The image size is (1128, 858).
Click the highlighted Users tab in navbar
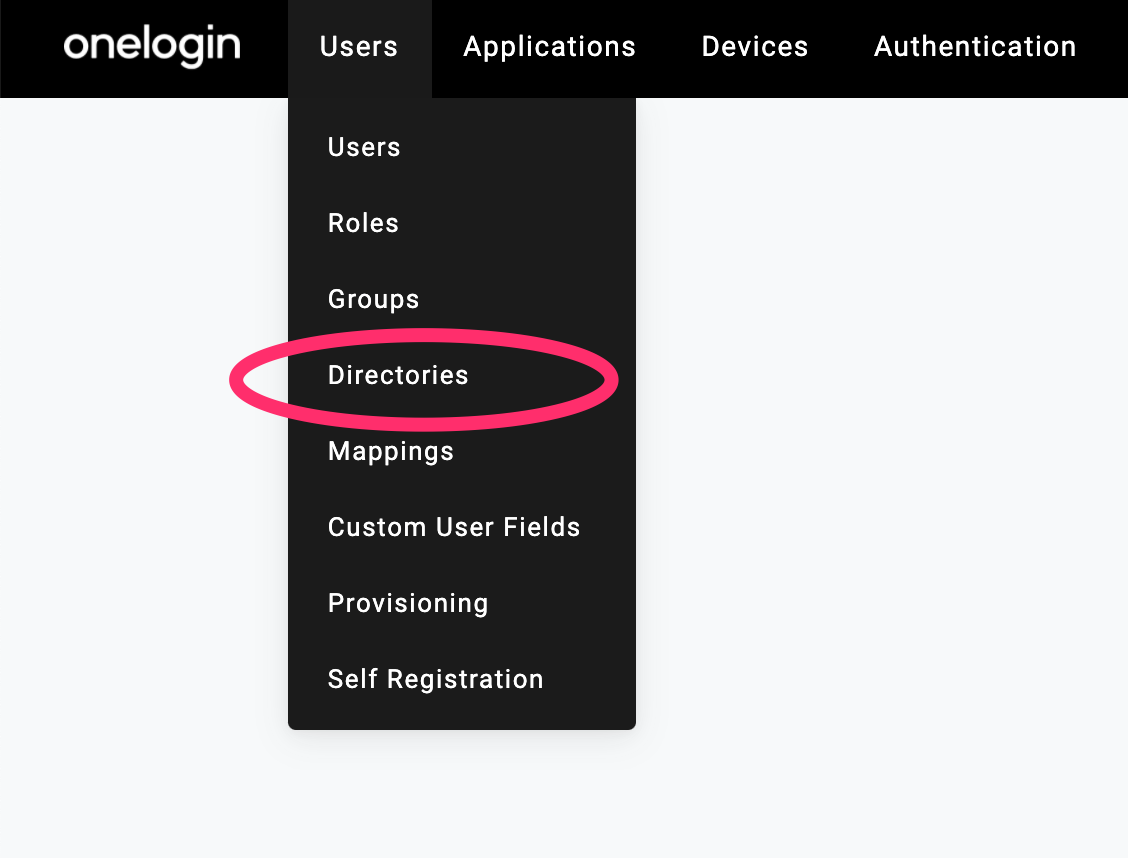[x=358, y=46]
